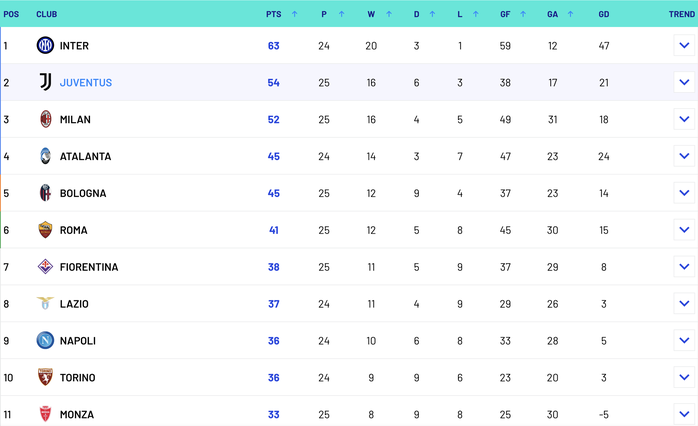The height and width of the screenshot is (426, 698).
Task: Sort table by D (draws) arrow
Action: pos(432,14)
